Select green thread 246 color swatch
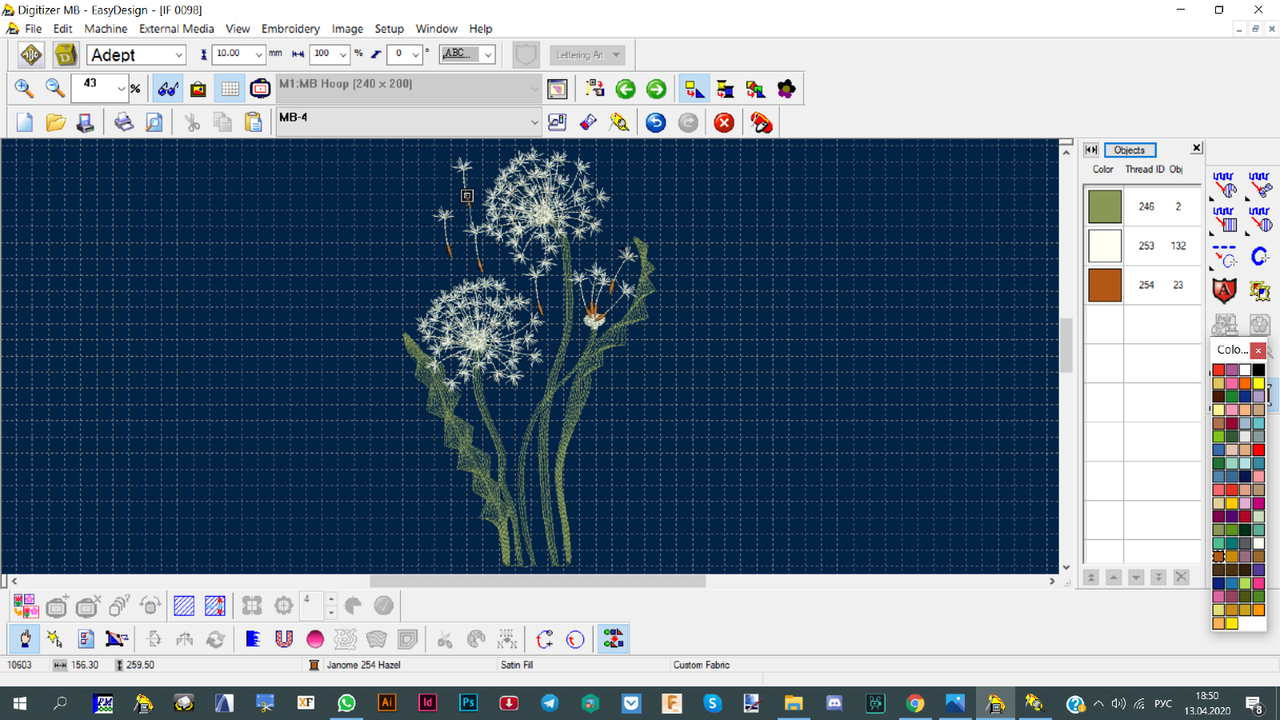This screenshot has width=1280, height=720. tap(1105, 206)
